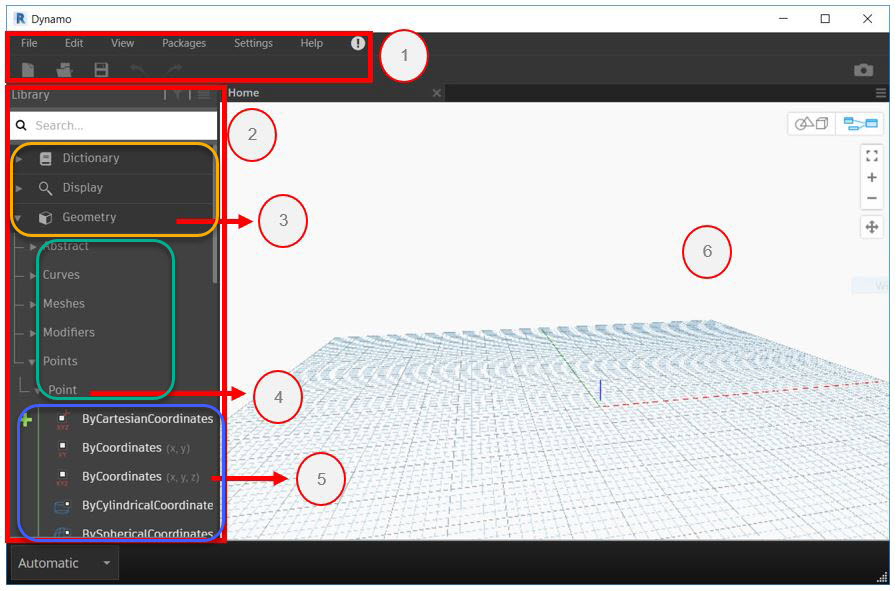Open the workspace tabs hamburger menu

tap(881, 93)
